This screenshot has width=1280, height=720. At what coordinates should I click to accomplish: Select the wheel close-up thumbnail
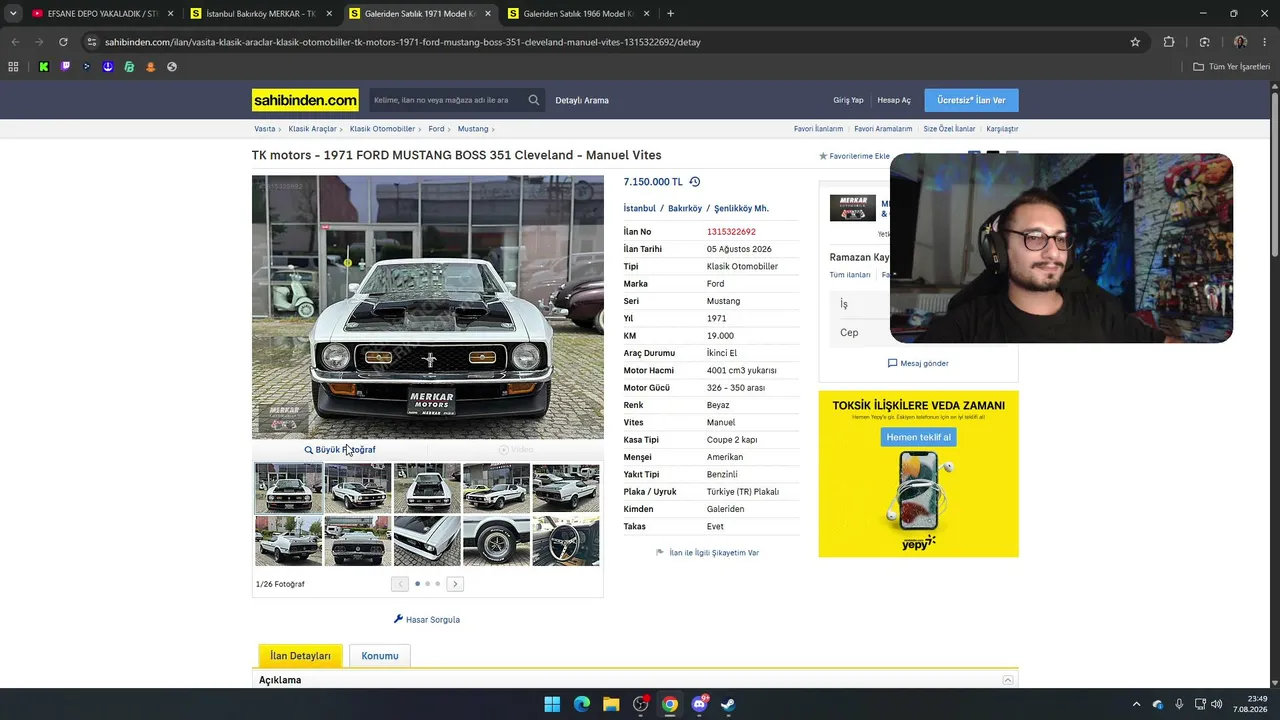496,541
